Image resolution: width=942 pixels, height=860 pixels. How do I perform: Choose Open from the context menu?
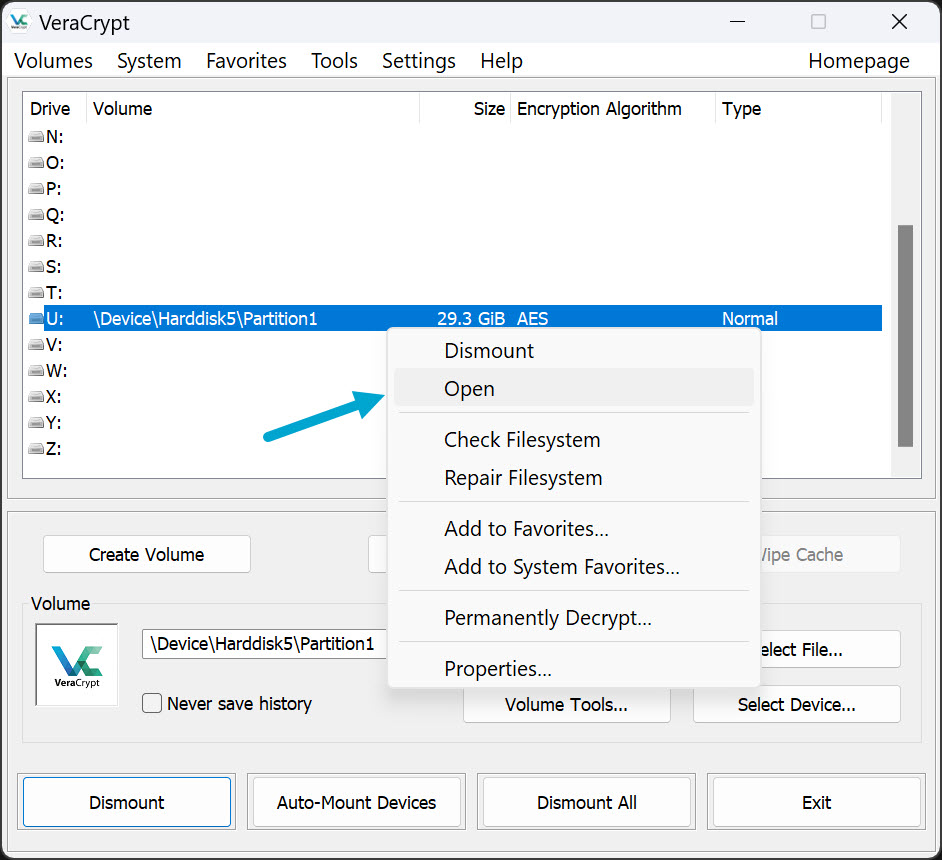pyautogui.click(x=469, y=389)
